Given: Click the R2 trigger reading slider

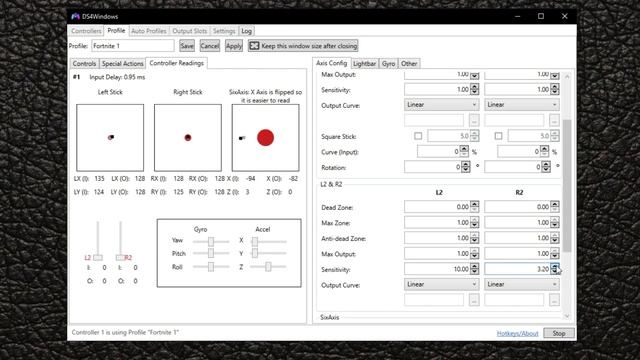Looking at the screenshot, I should point(120,241).
